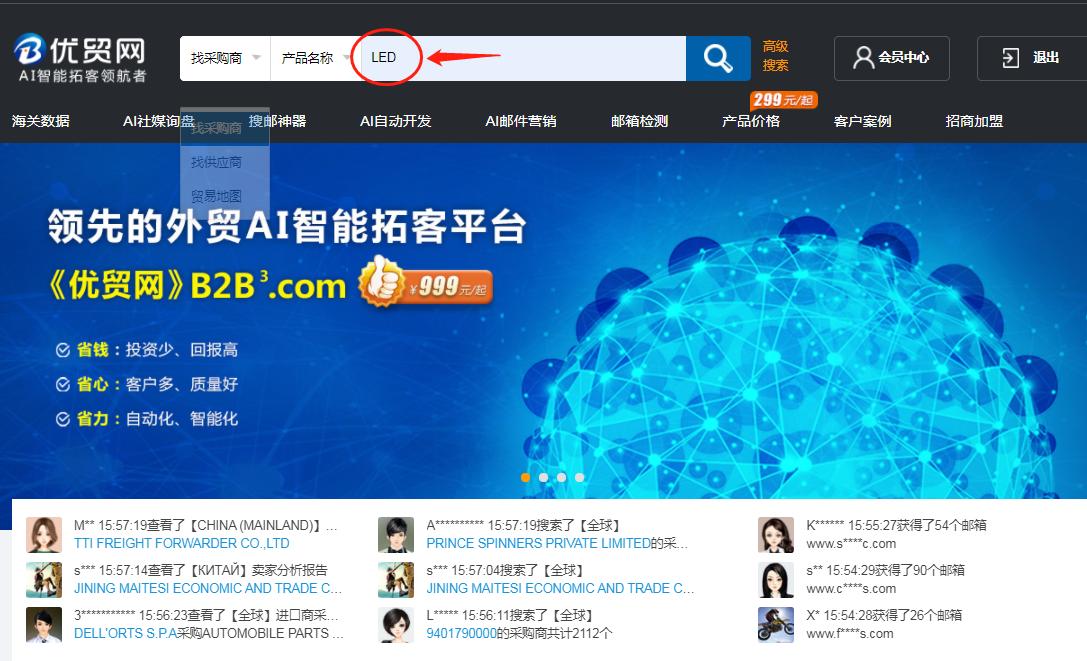Image resolution: width=1087 pixels, height=661 pixels.
Task: Open the 海关数据 navigation item
Action: pyautogui.click(x=44, y=121)
